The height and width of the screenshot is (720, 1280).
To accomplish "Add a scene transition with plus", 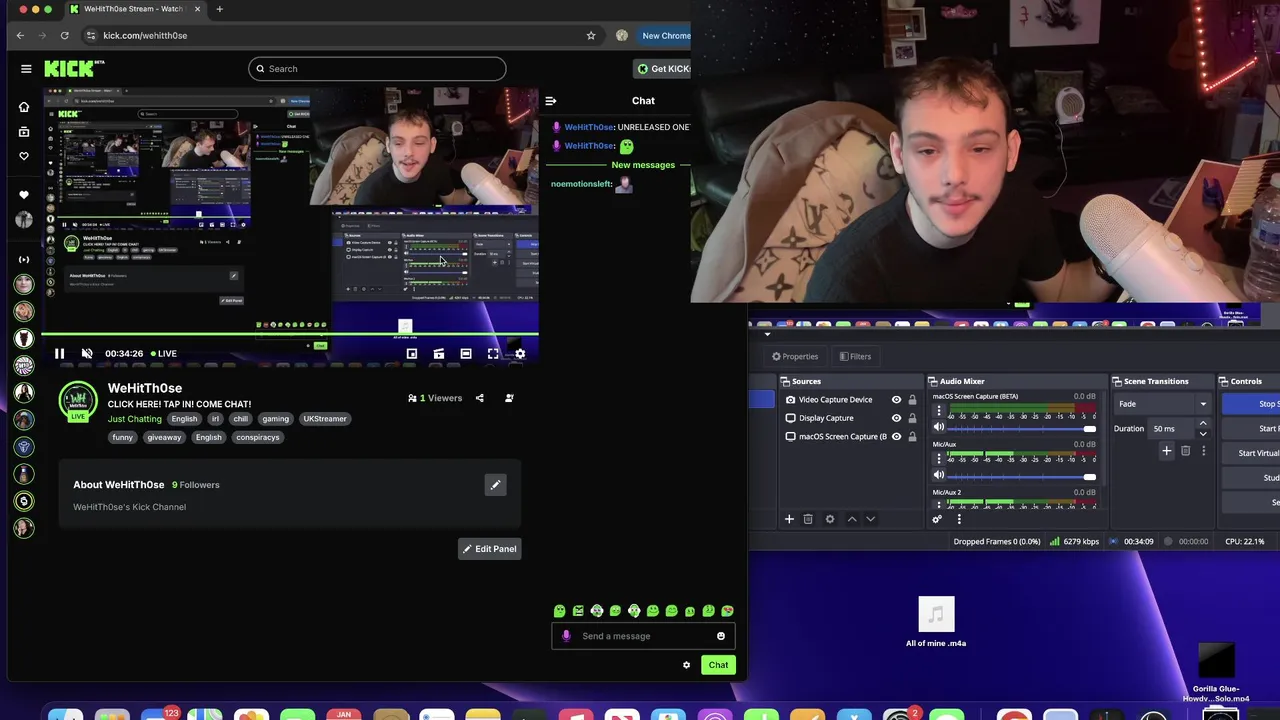I will point(1166,451).
